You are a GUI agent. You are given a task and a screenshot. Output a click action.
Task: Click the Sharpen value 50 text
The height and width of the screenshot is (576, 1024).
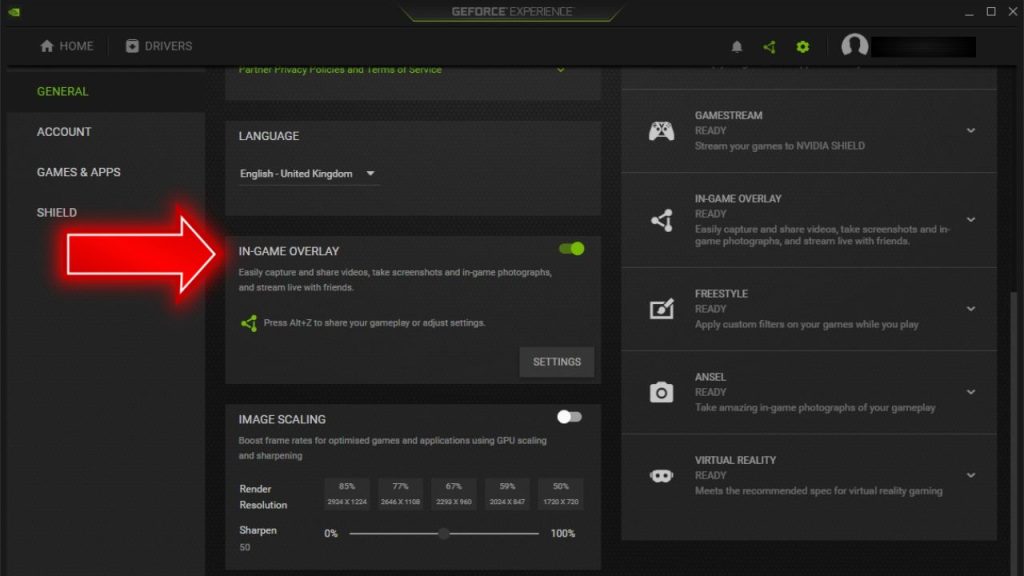[244, 547]
